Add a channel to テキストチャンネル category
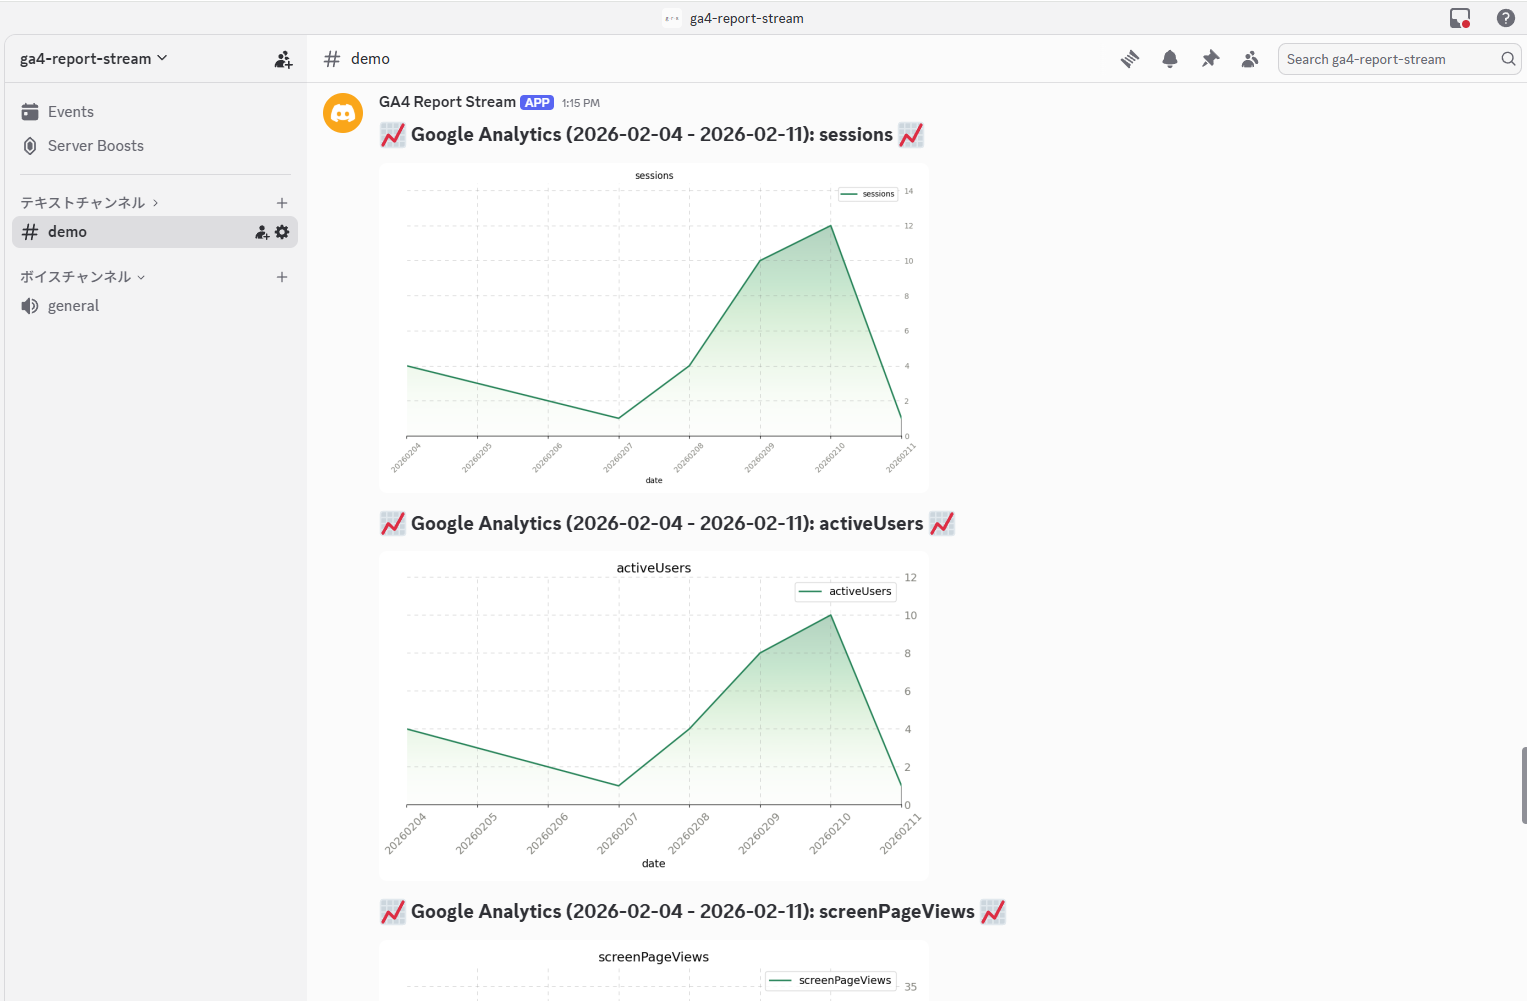Image resolution: width=1527 pixels, height=1001 pixels. point(282,203)
